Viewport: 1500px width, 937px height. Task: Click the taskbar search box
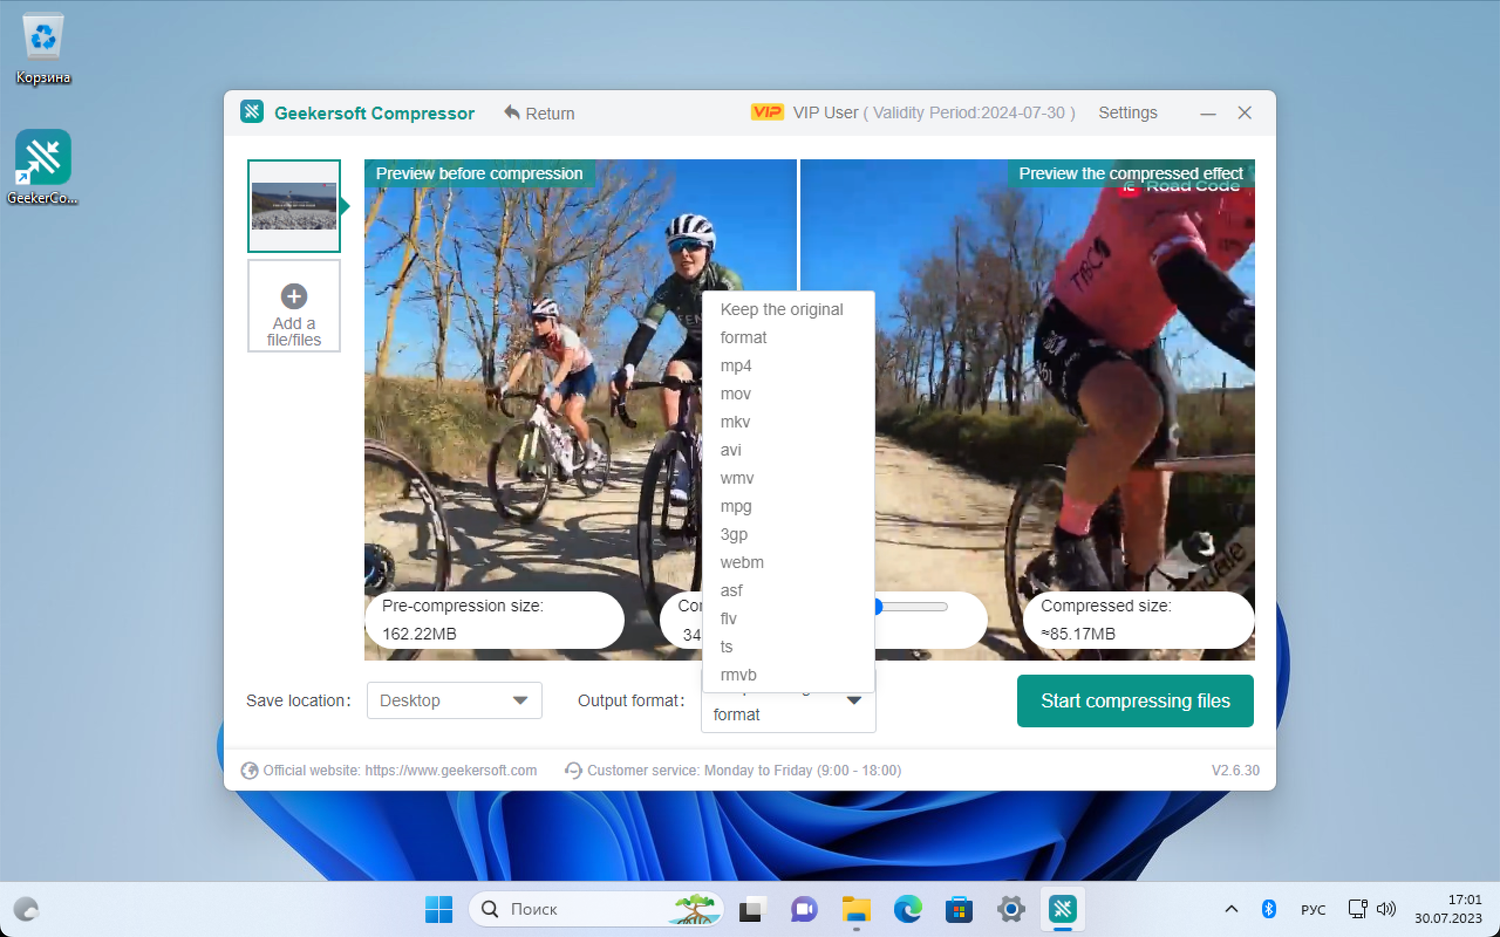coord(595,909)
